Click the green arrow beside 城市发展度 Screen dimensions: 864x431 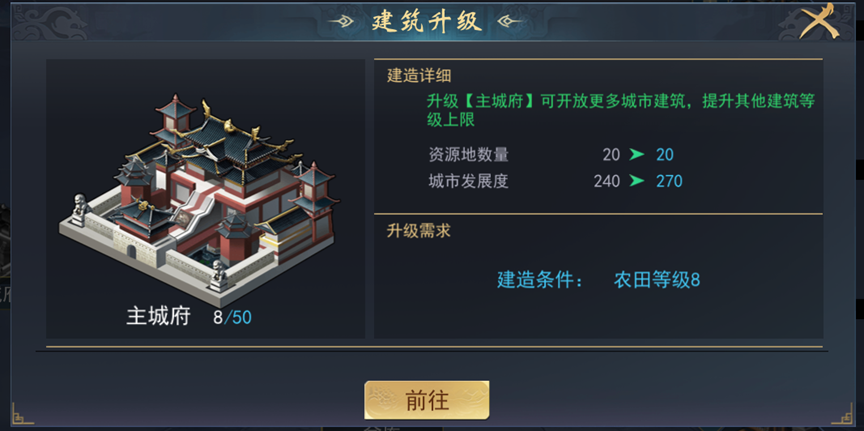point(637,181)
